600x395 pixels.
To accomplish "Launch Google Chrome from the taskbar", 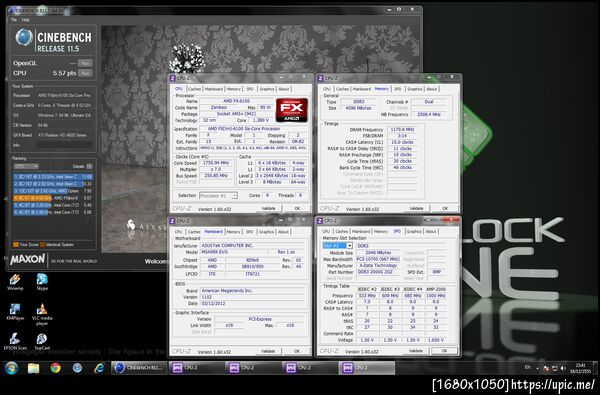I will tap(55, 368).
